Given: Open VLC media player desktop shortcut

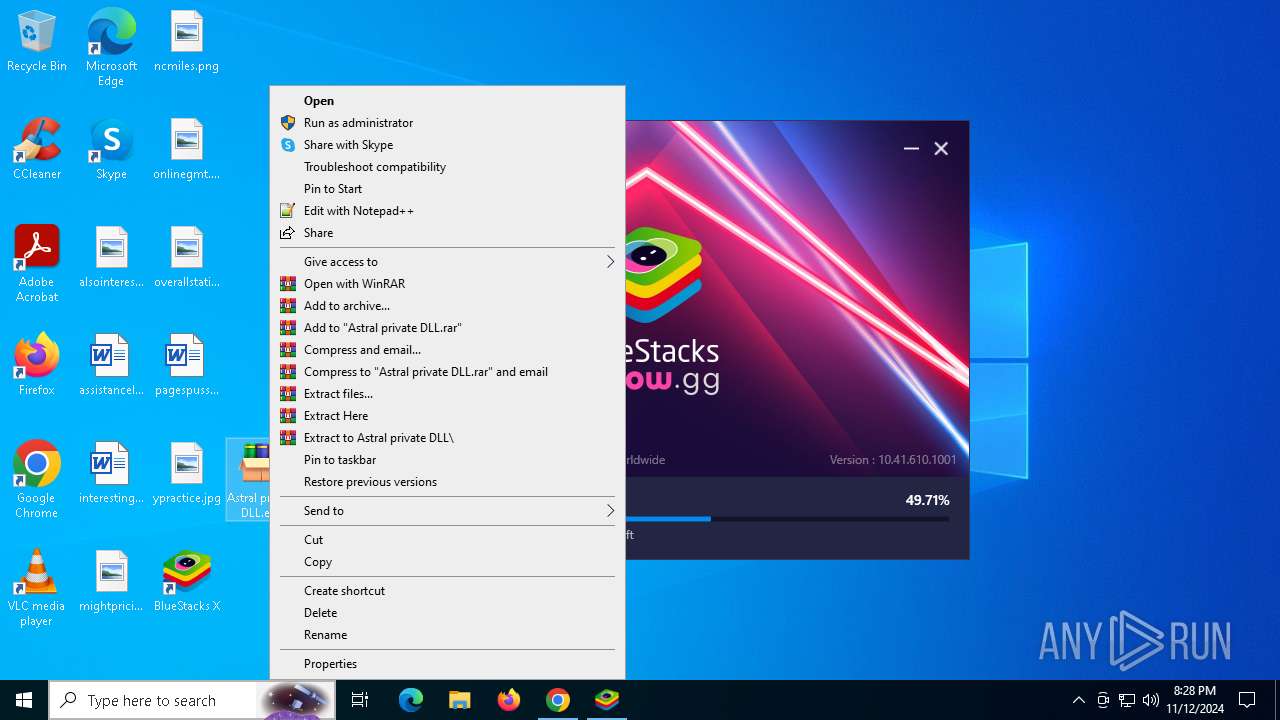Looking at the screenshot, I should [x=37, y=588].
